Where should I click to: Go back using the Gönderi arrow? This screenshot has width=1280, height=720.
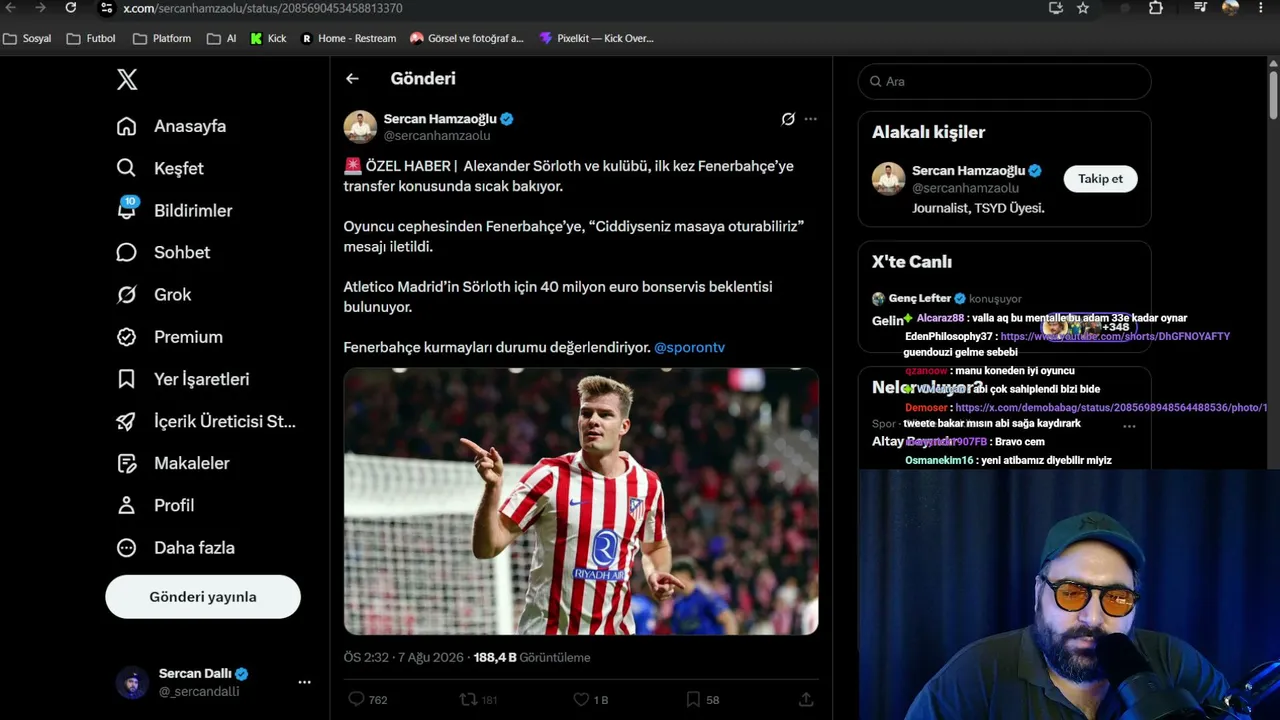352,78
